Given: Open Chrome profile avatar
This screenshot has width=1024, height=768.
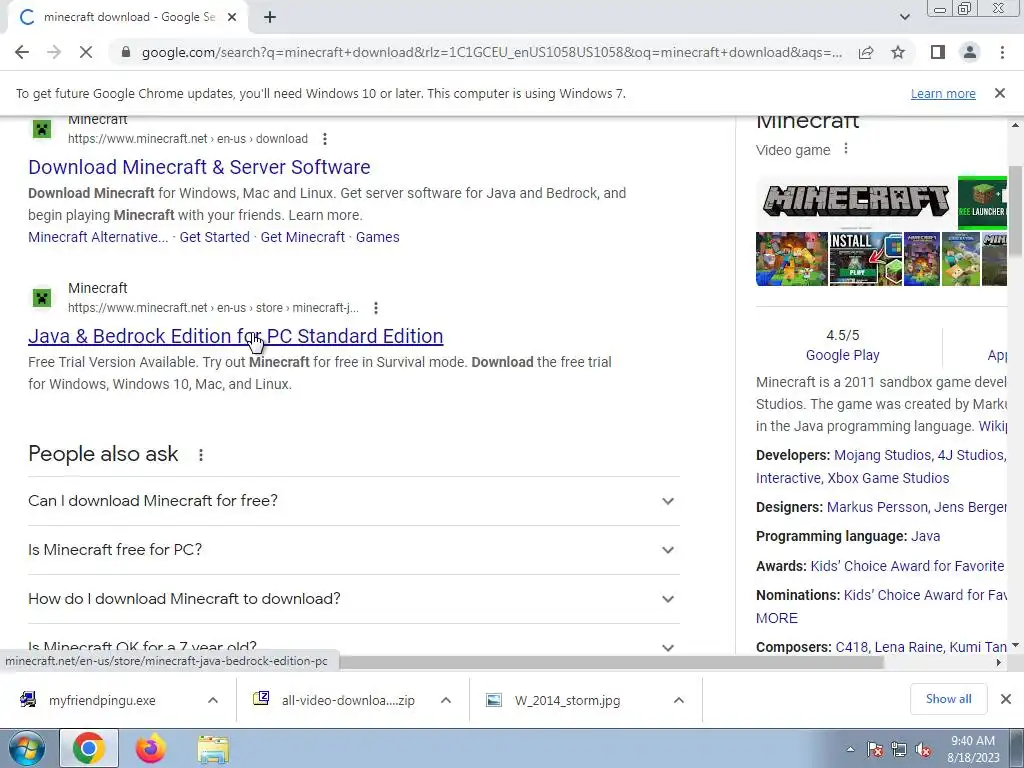Looking at the screenshot, I should pos(970,52).
